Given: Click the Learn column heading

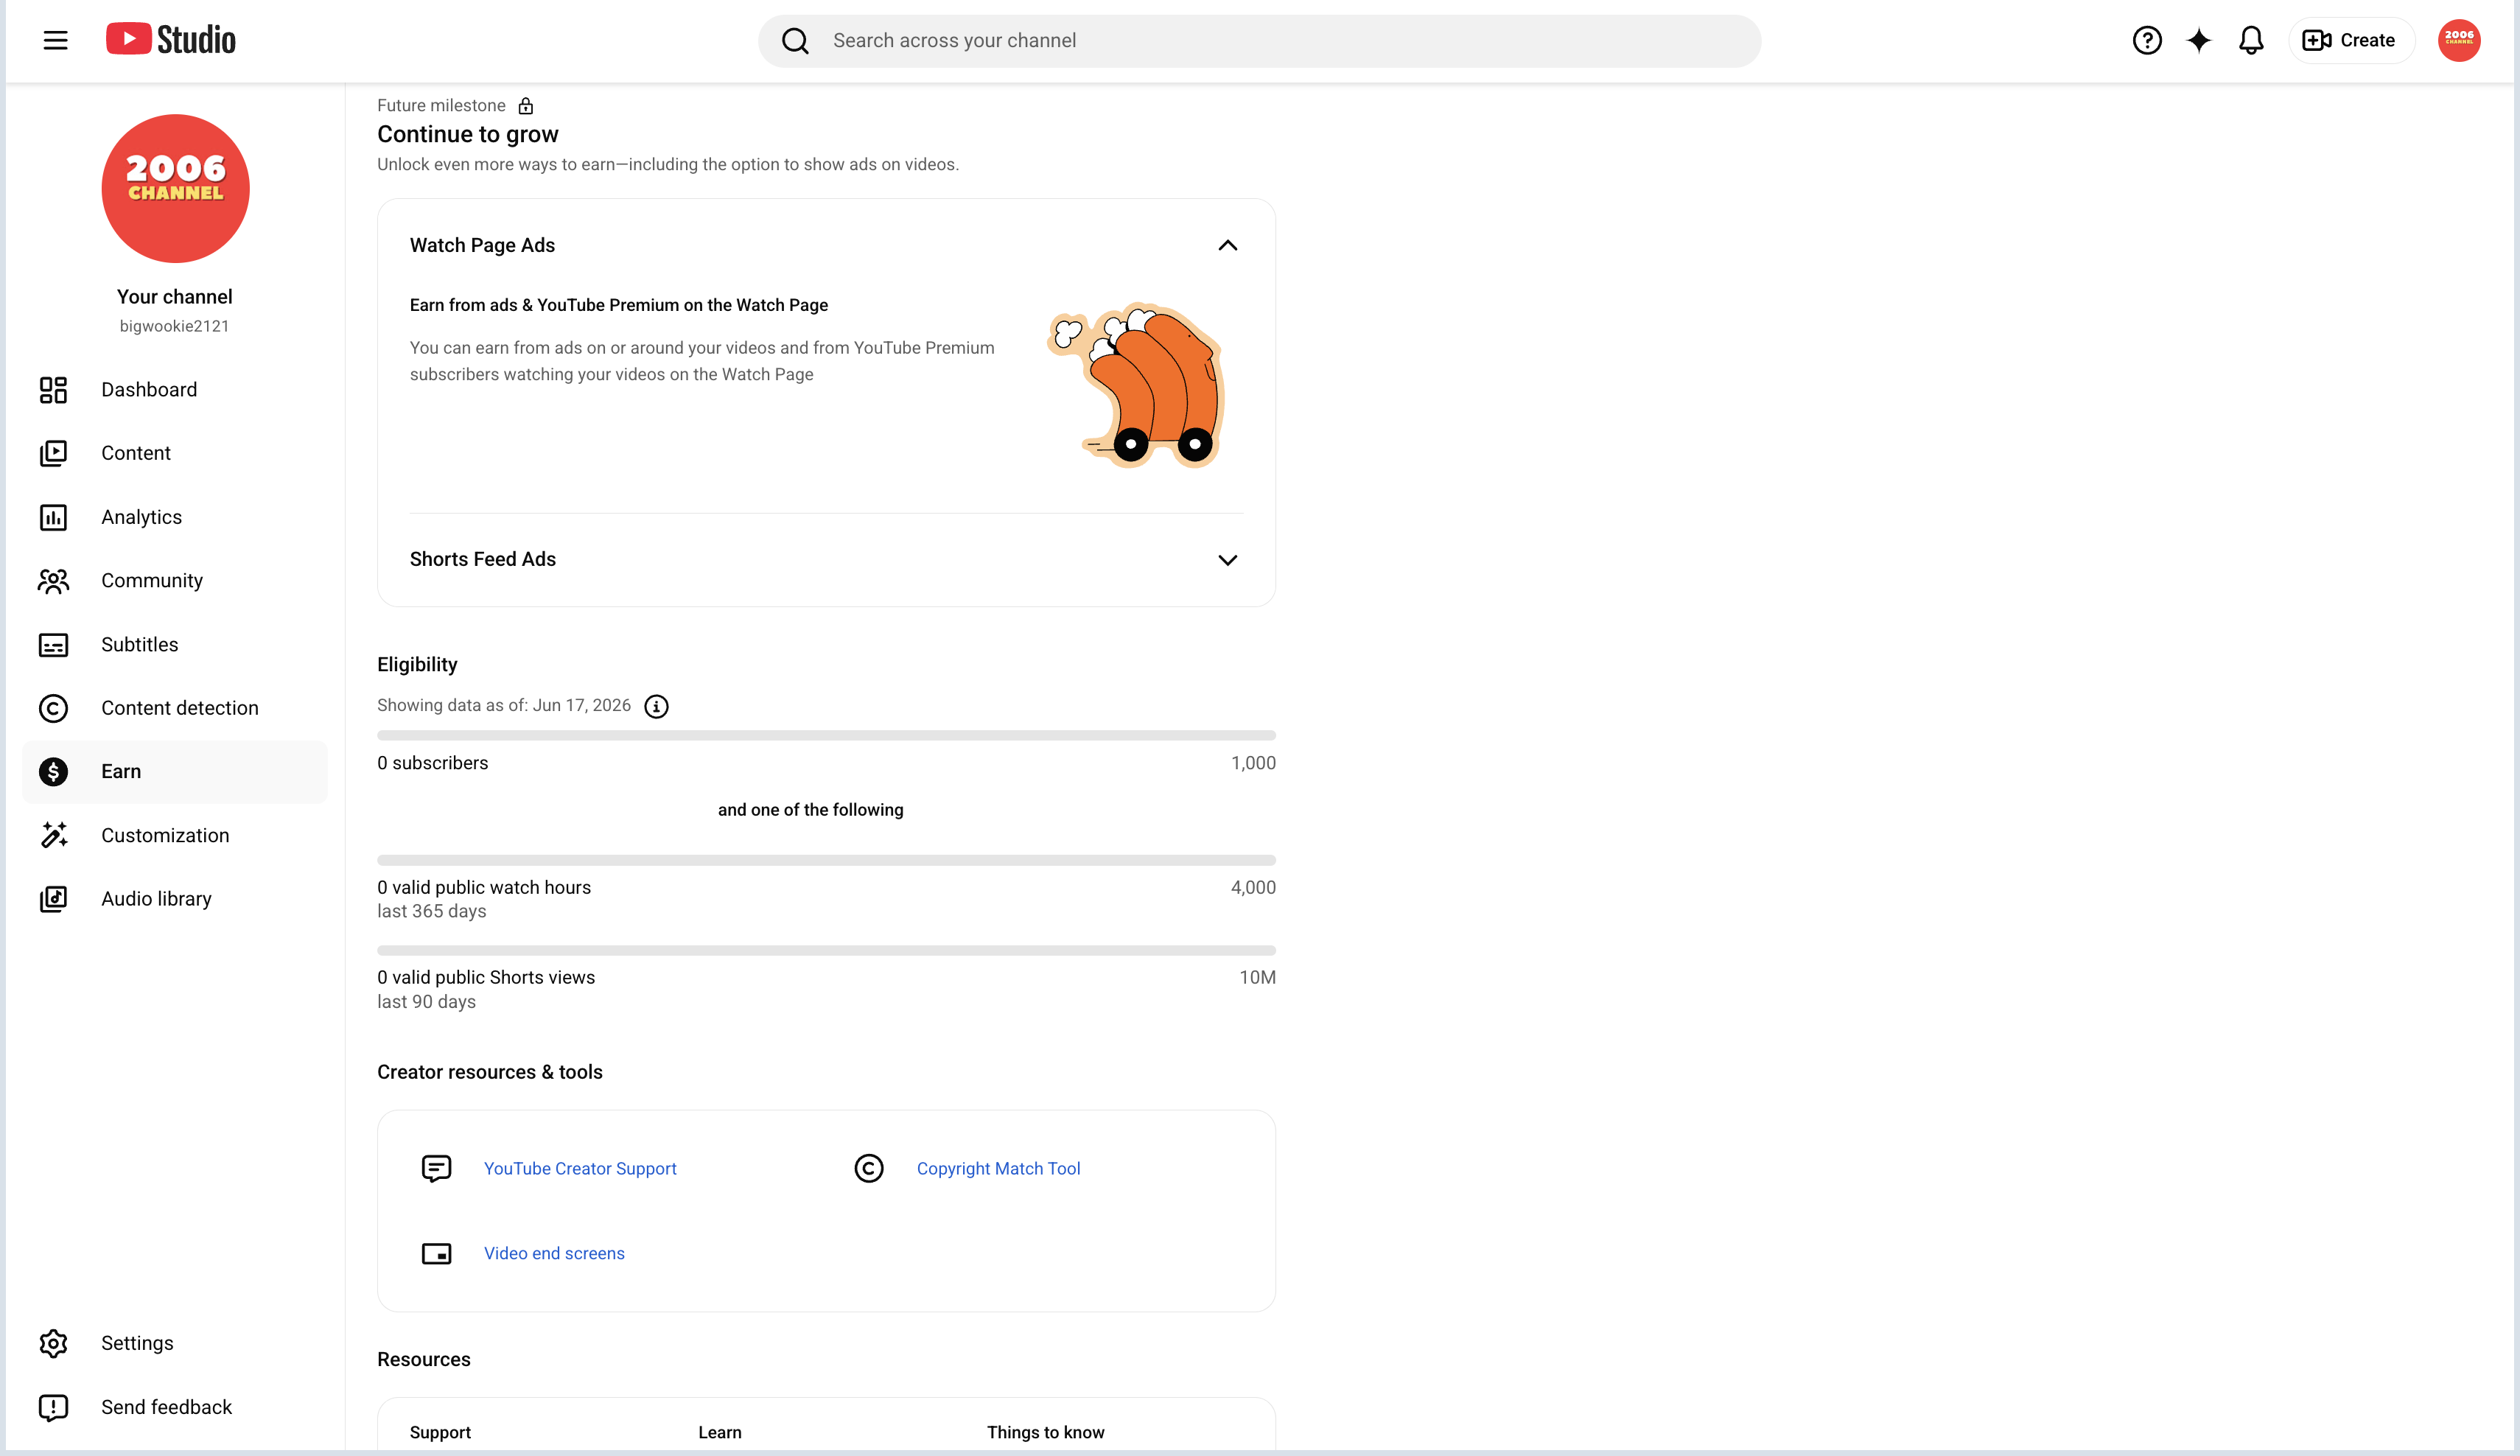Looking at the screenshot, I should [720, 1432].
